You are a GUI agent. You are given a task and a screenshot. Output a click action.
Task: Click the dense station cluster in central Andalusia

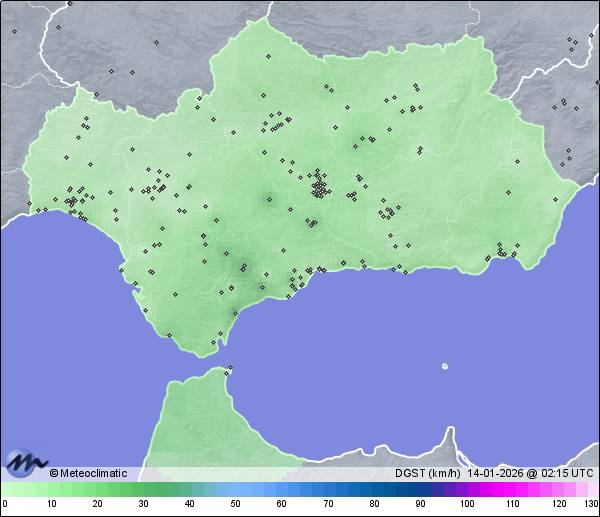point(319,187)
